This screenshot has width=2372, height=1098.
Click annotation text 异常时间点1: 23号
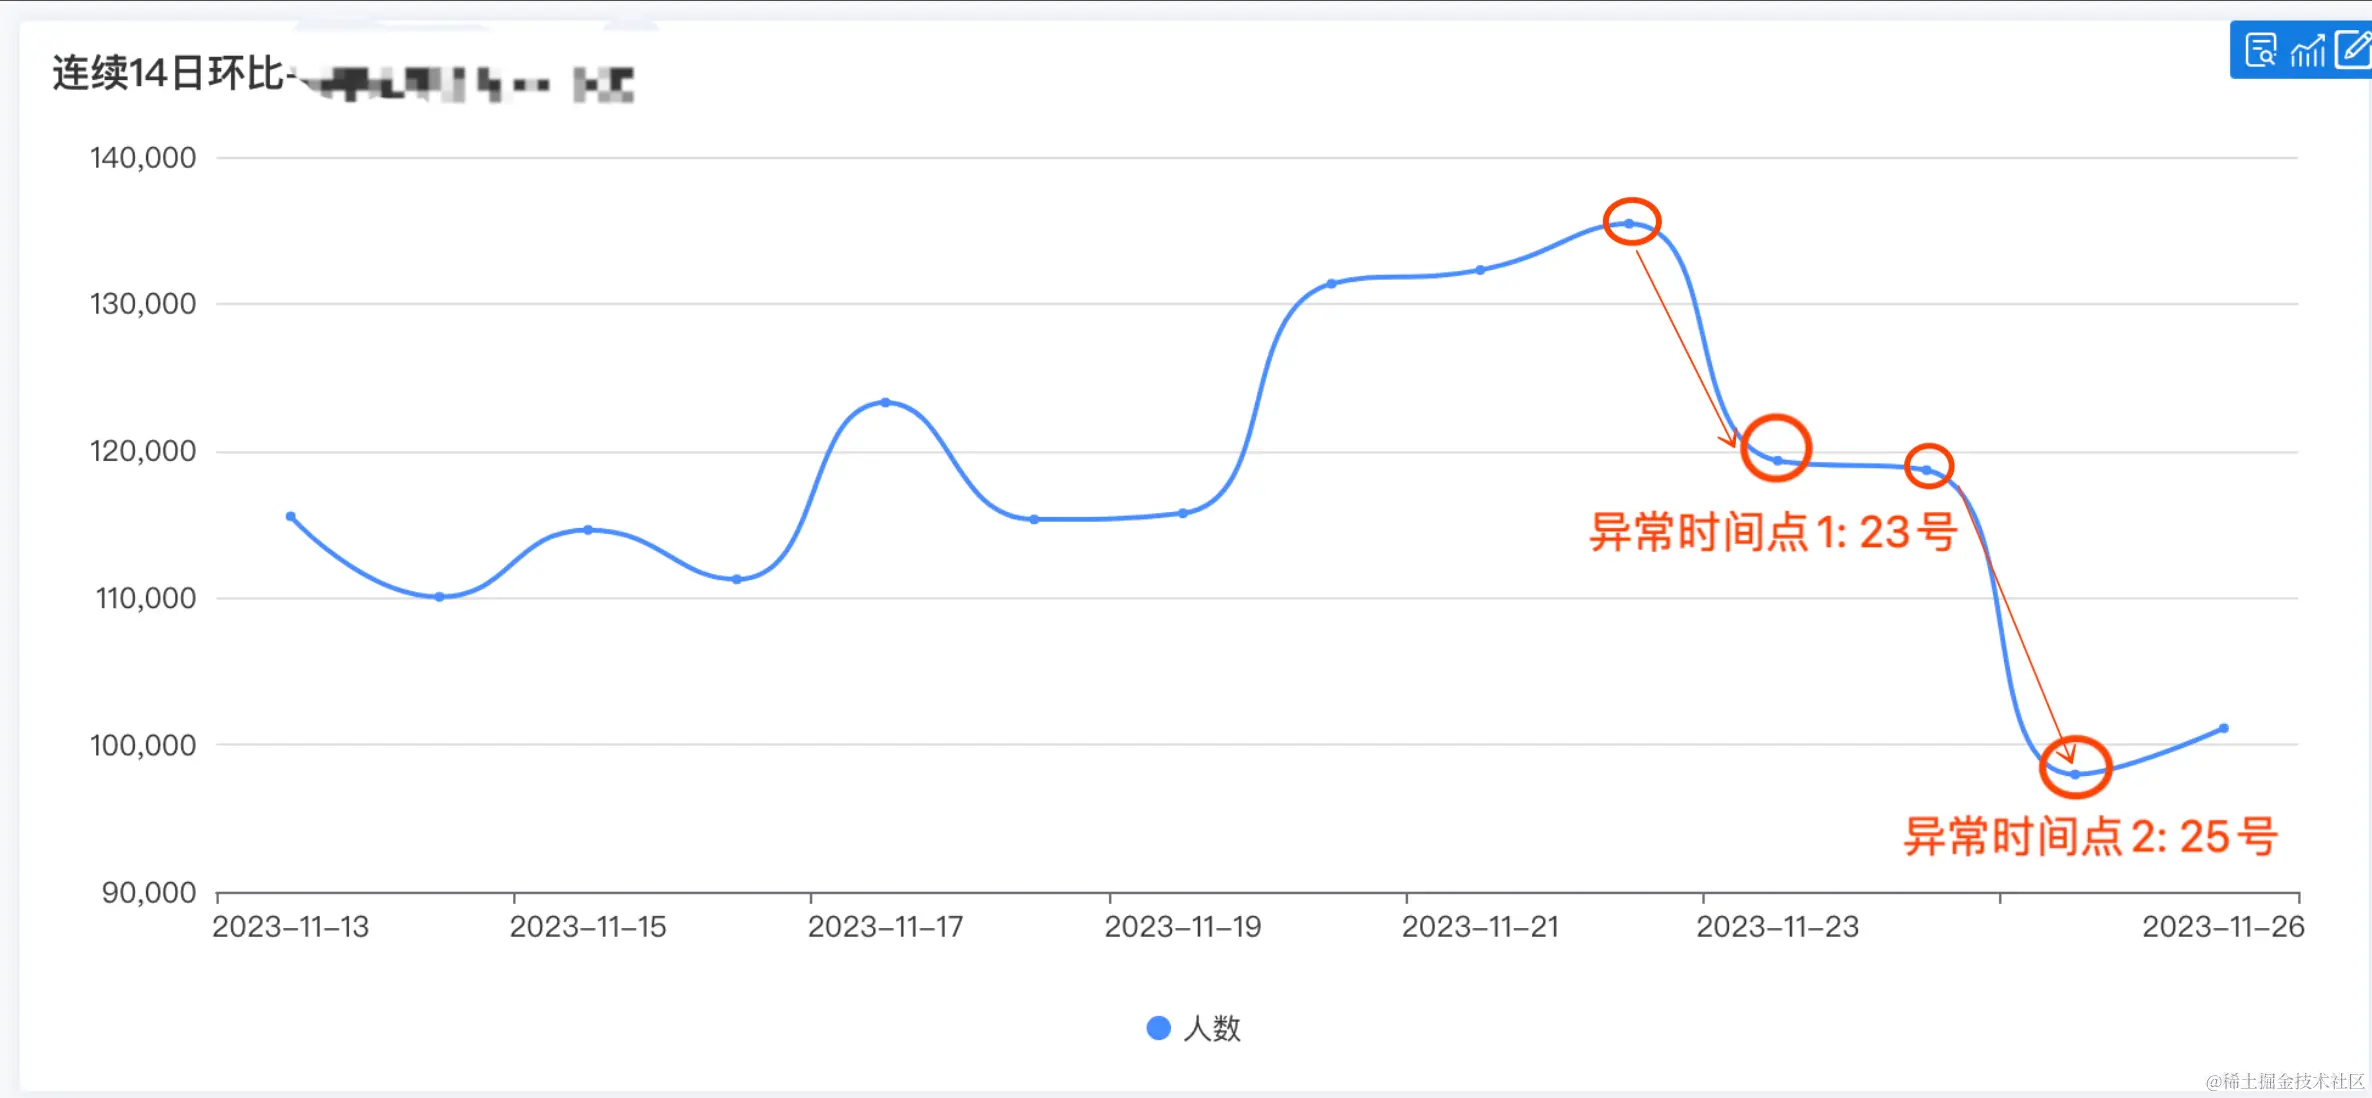pos(1772,532)
